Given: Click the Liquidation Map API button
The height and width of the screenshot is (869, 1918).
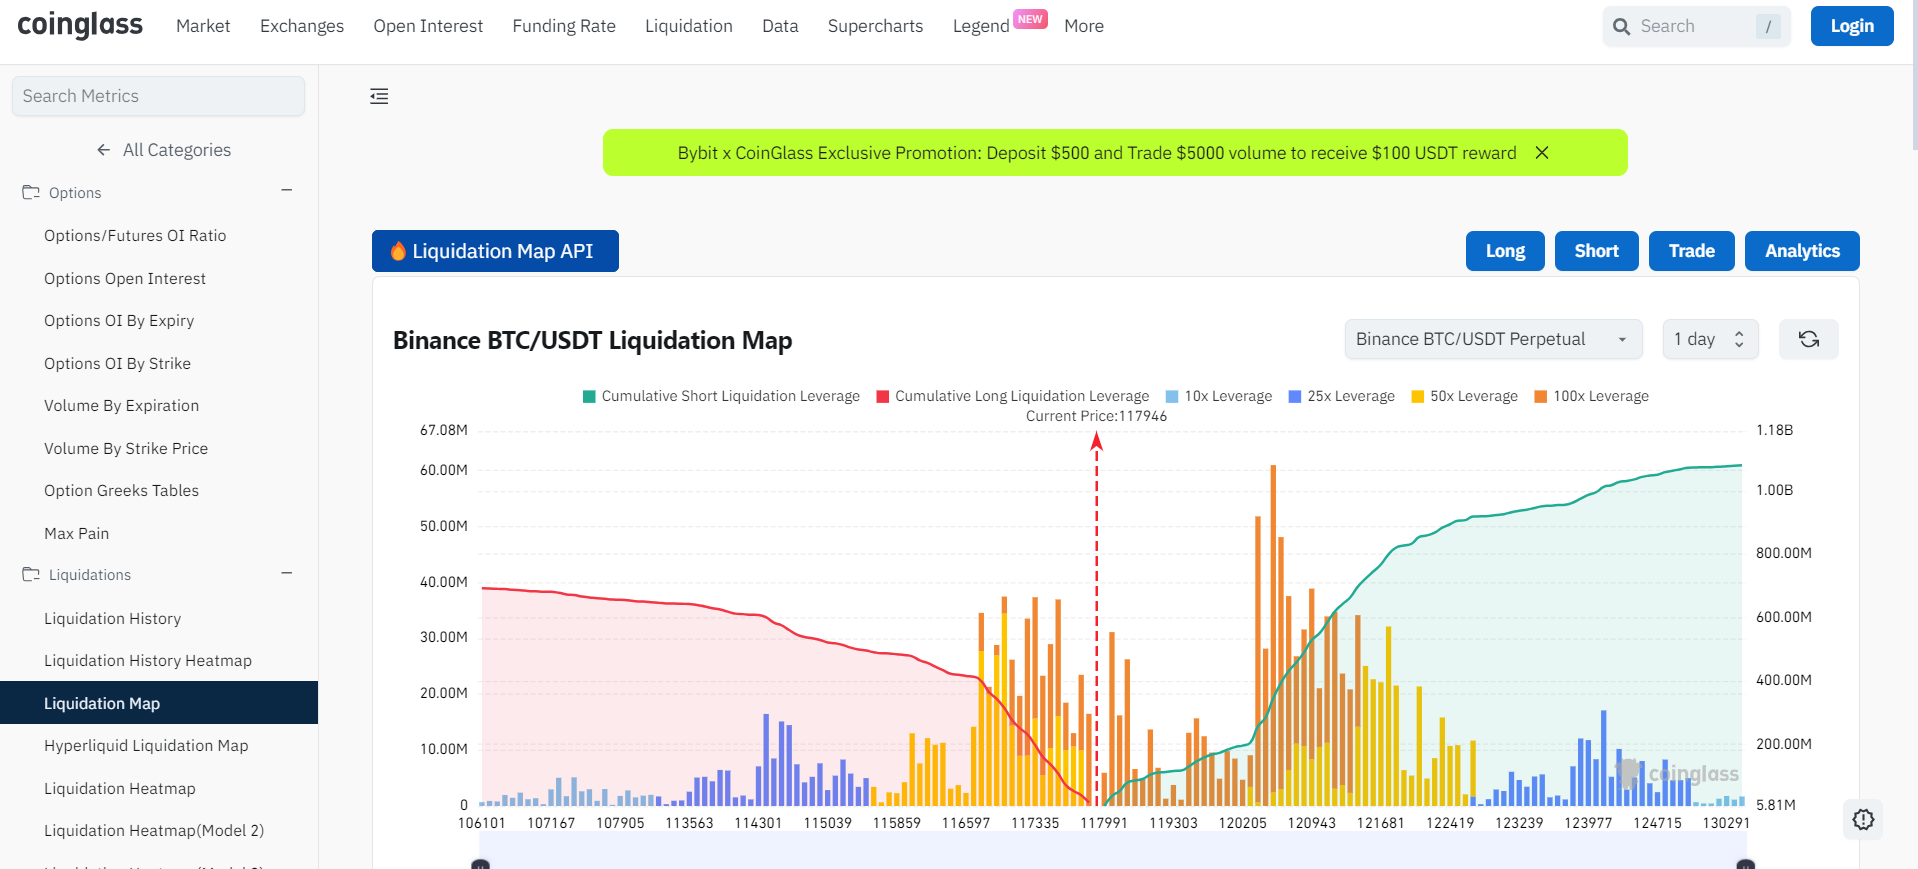Looking at the screenshot, I should click(x=495, y=251).
